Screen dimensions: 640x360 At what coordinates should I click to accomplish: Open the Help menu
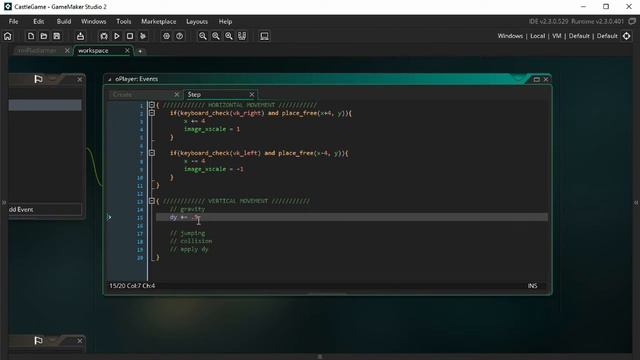[x=225, y=21]
